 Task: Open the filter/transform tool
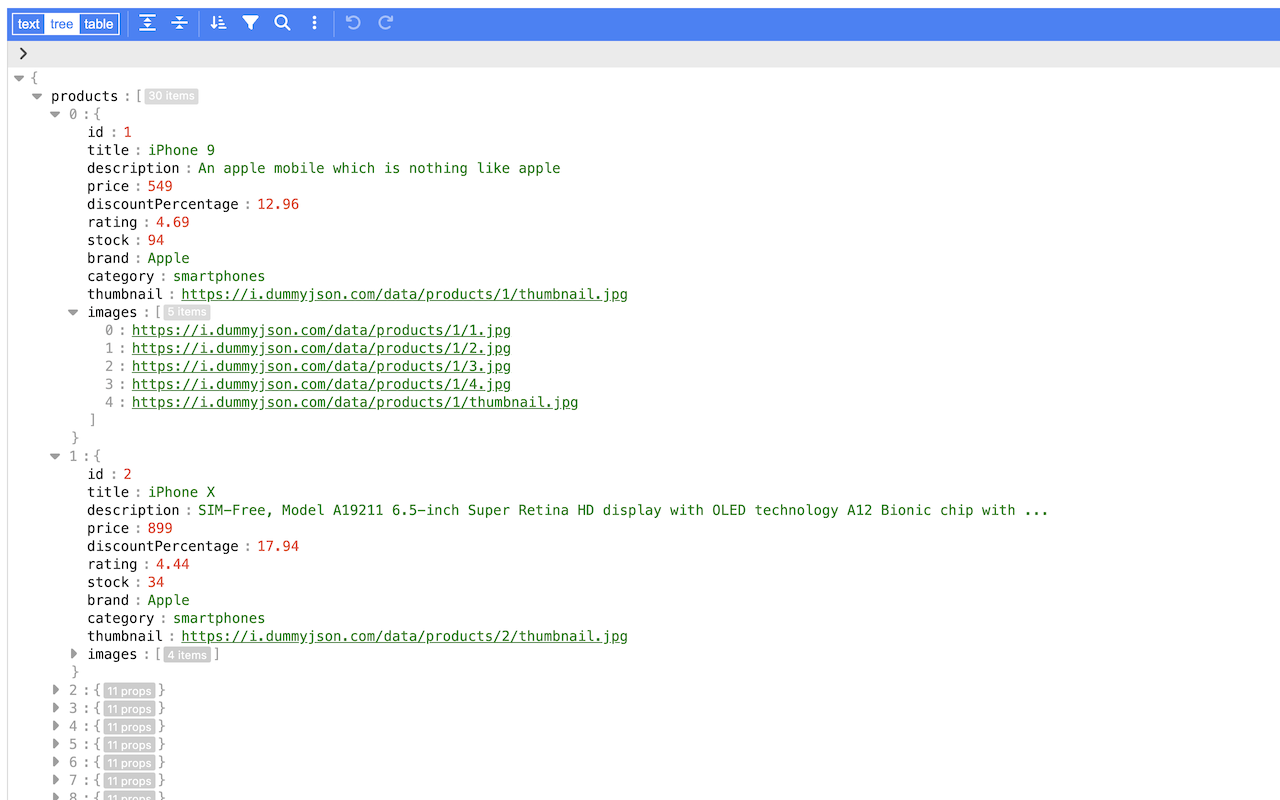click(250, 22)
